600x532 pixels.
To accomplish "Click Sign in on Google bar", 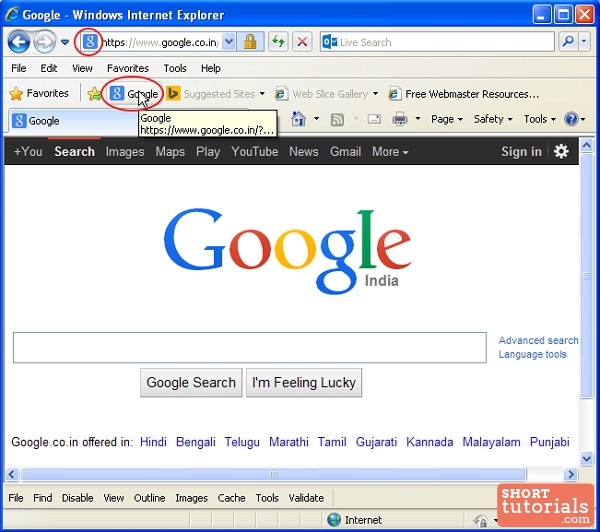I will click(x=521, y=152).
